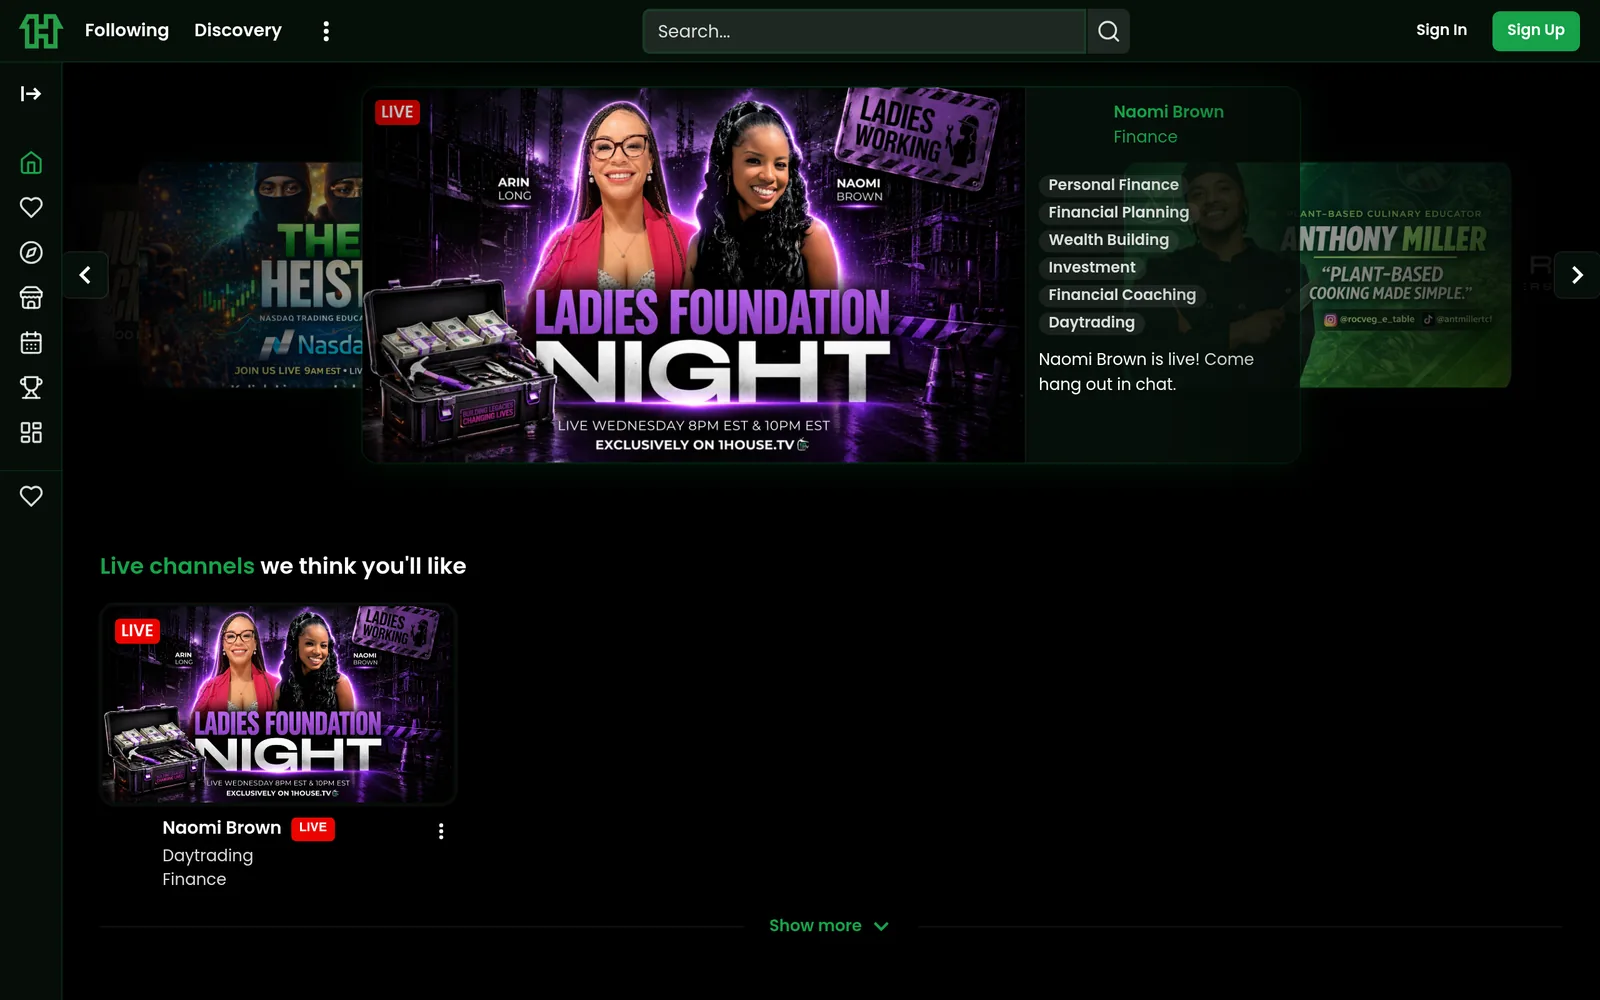Open the compass discovery icon
Image resolution: width=1600 pixels, height=1000 pixels.
31,252
